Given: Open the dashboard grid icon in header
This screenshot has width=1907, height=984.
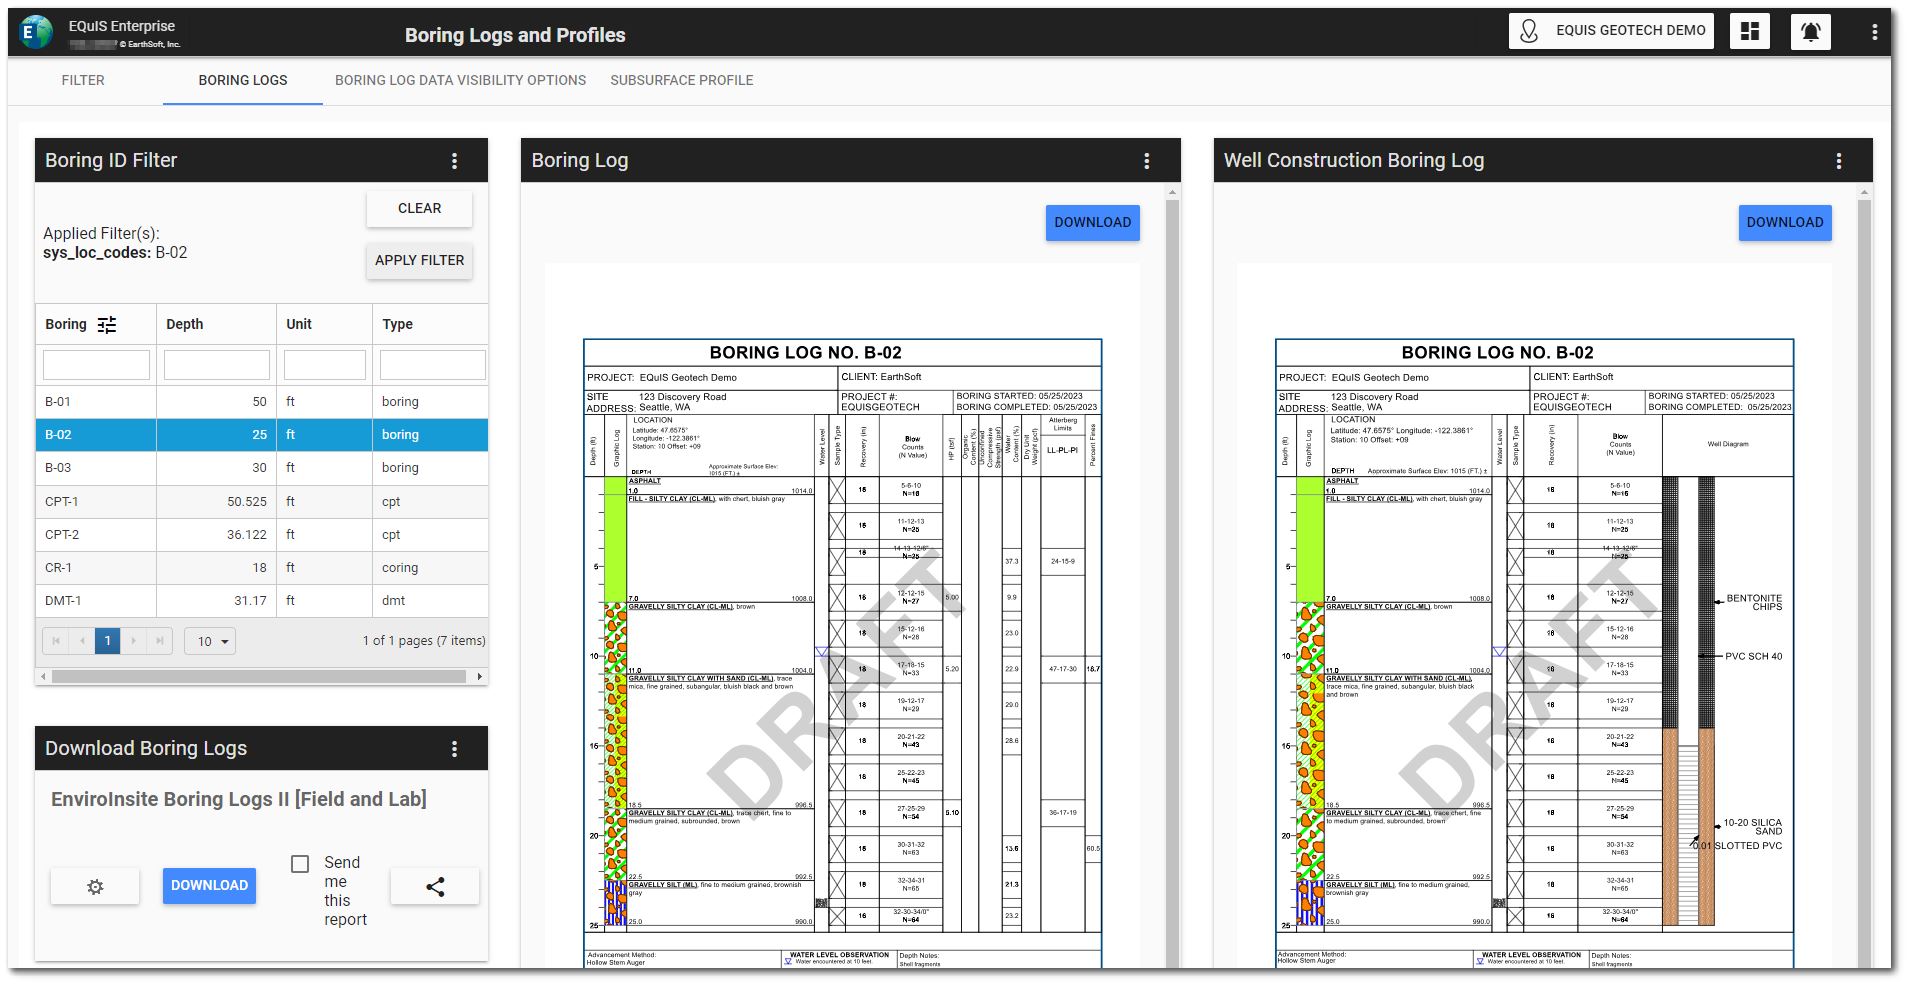Looking at the screenshot, I should pos(1750,31).
